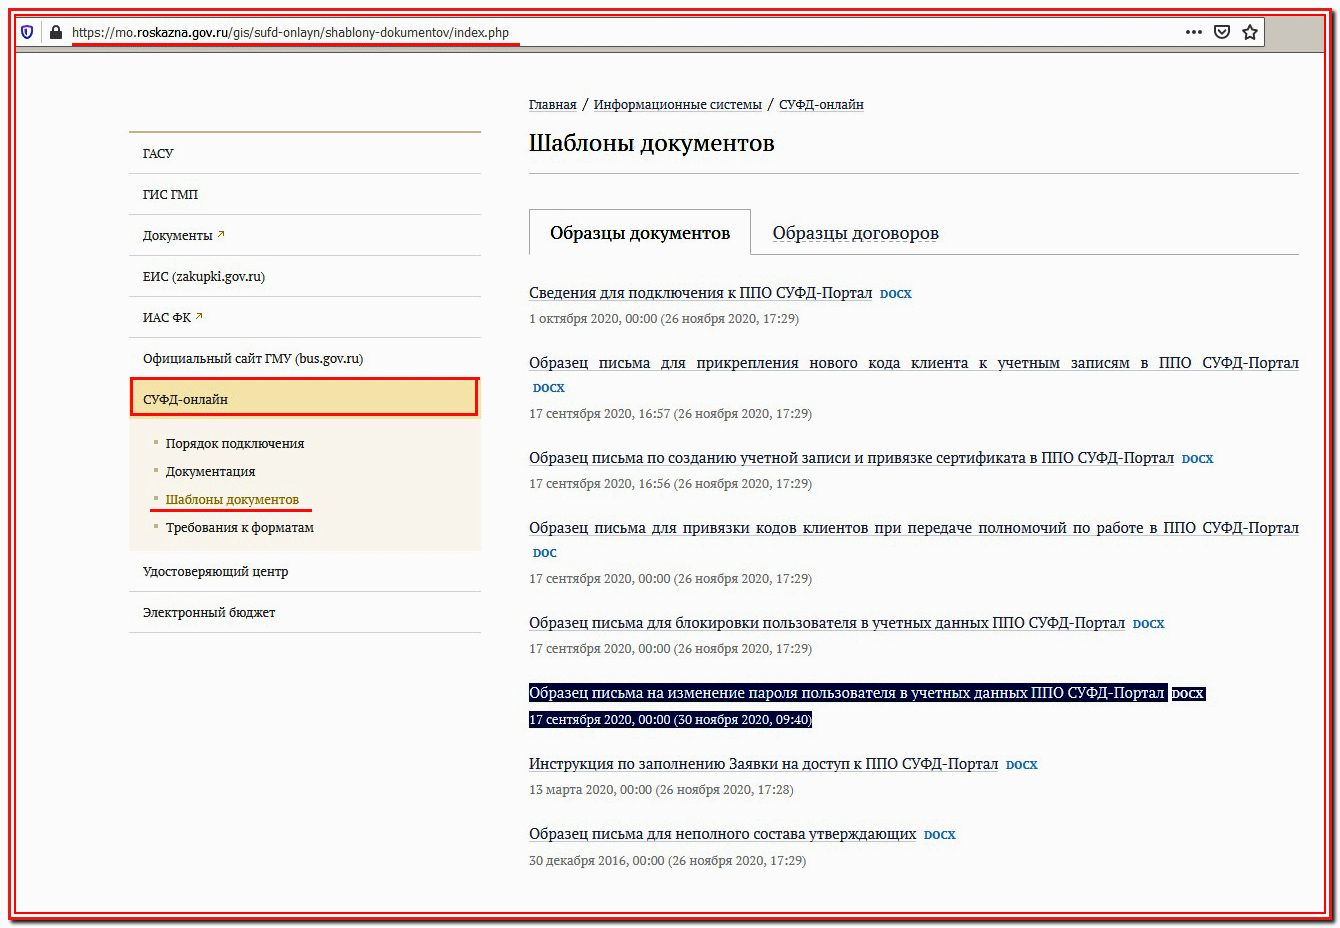Click DOCX label after блокировки пользователя link

[1149, 624]
